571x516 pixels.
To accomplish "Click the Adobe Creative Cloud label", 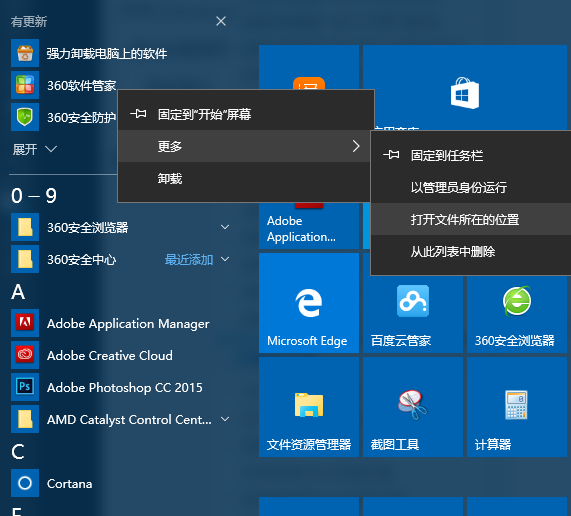I will [x=110, y=355].
